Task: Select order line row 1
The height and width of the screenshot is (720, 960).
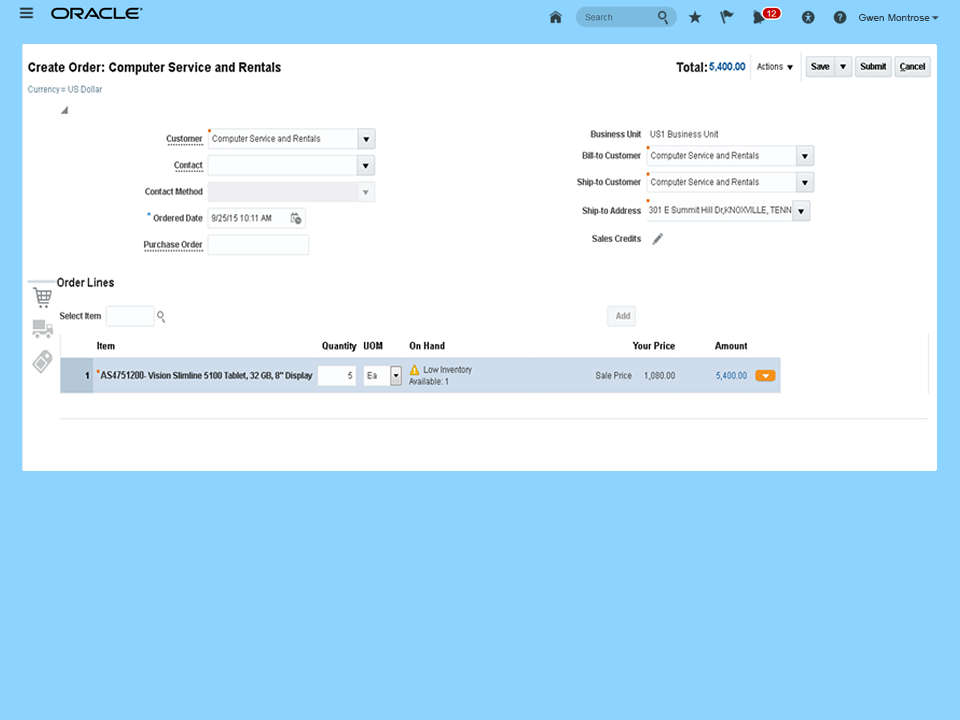Action: tap(77, 375)
